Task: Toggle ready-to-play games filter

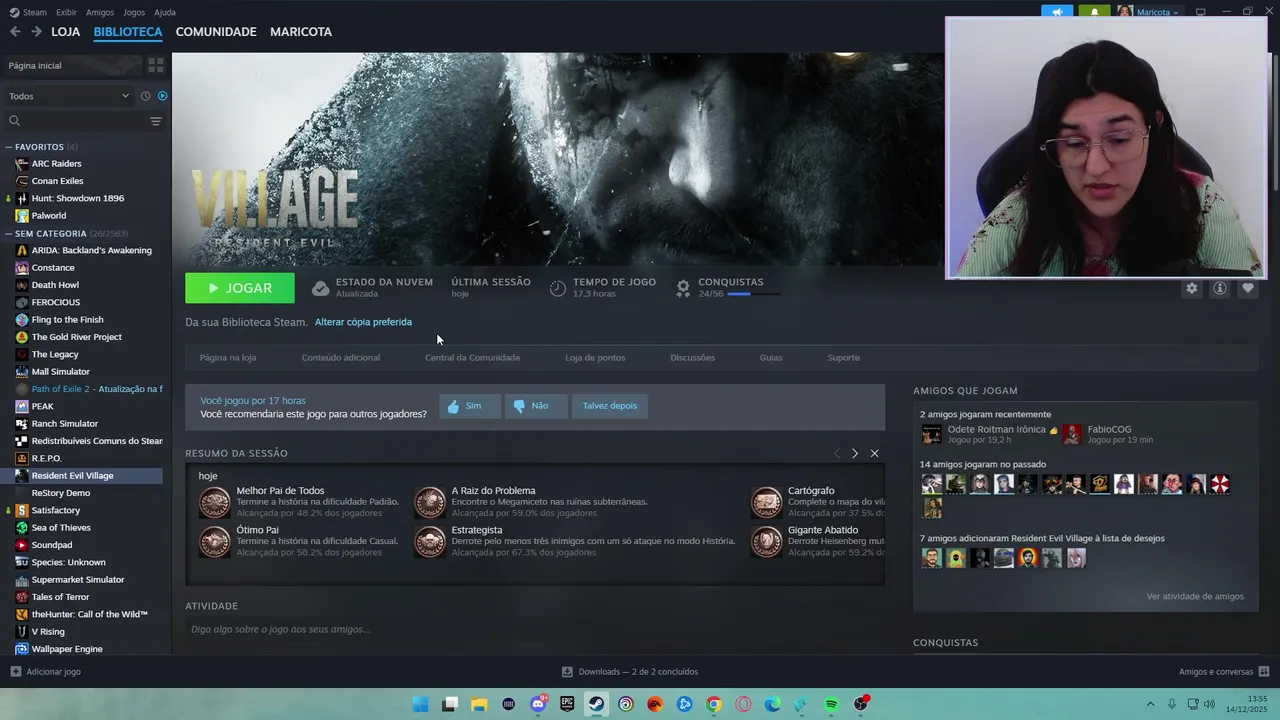Action: coord(162,96)
